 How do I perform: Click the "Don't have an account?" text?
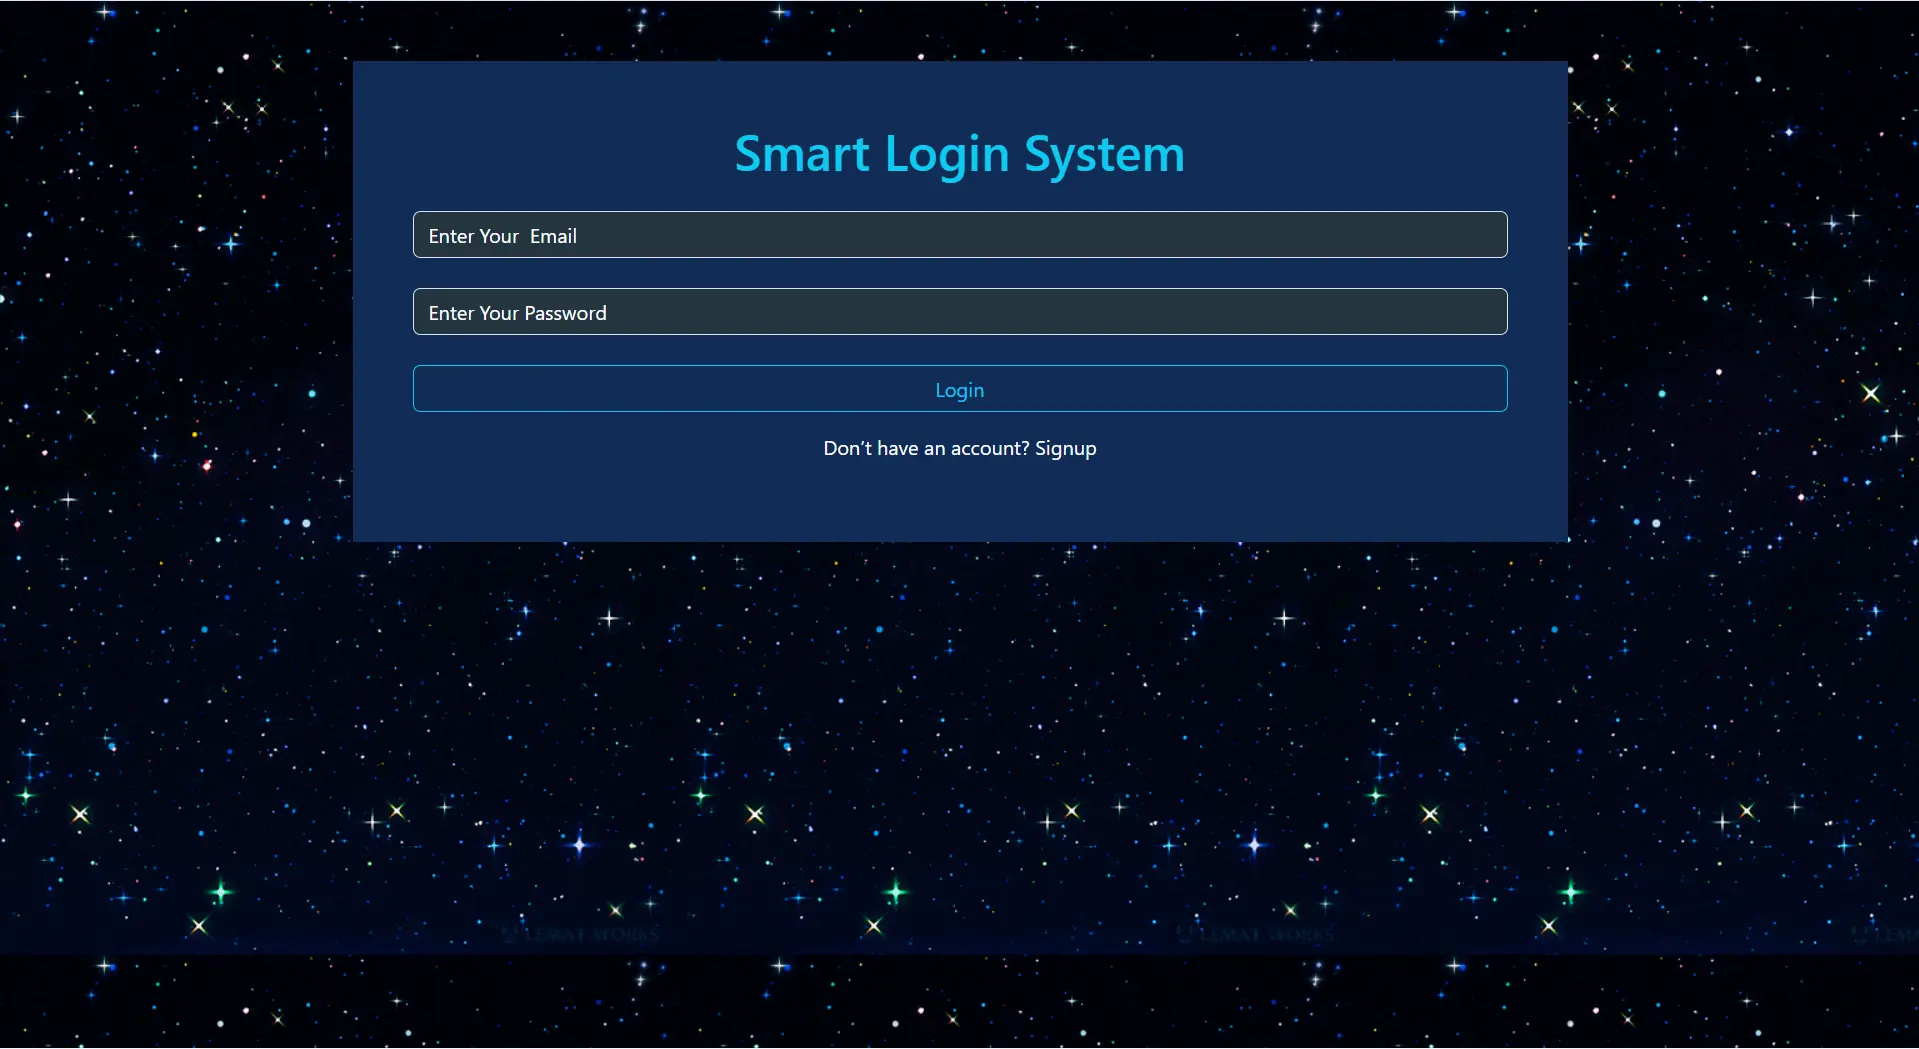[925, 449]
